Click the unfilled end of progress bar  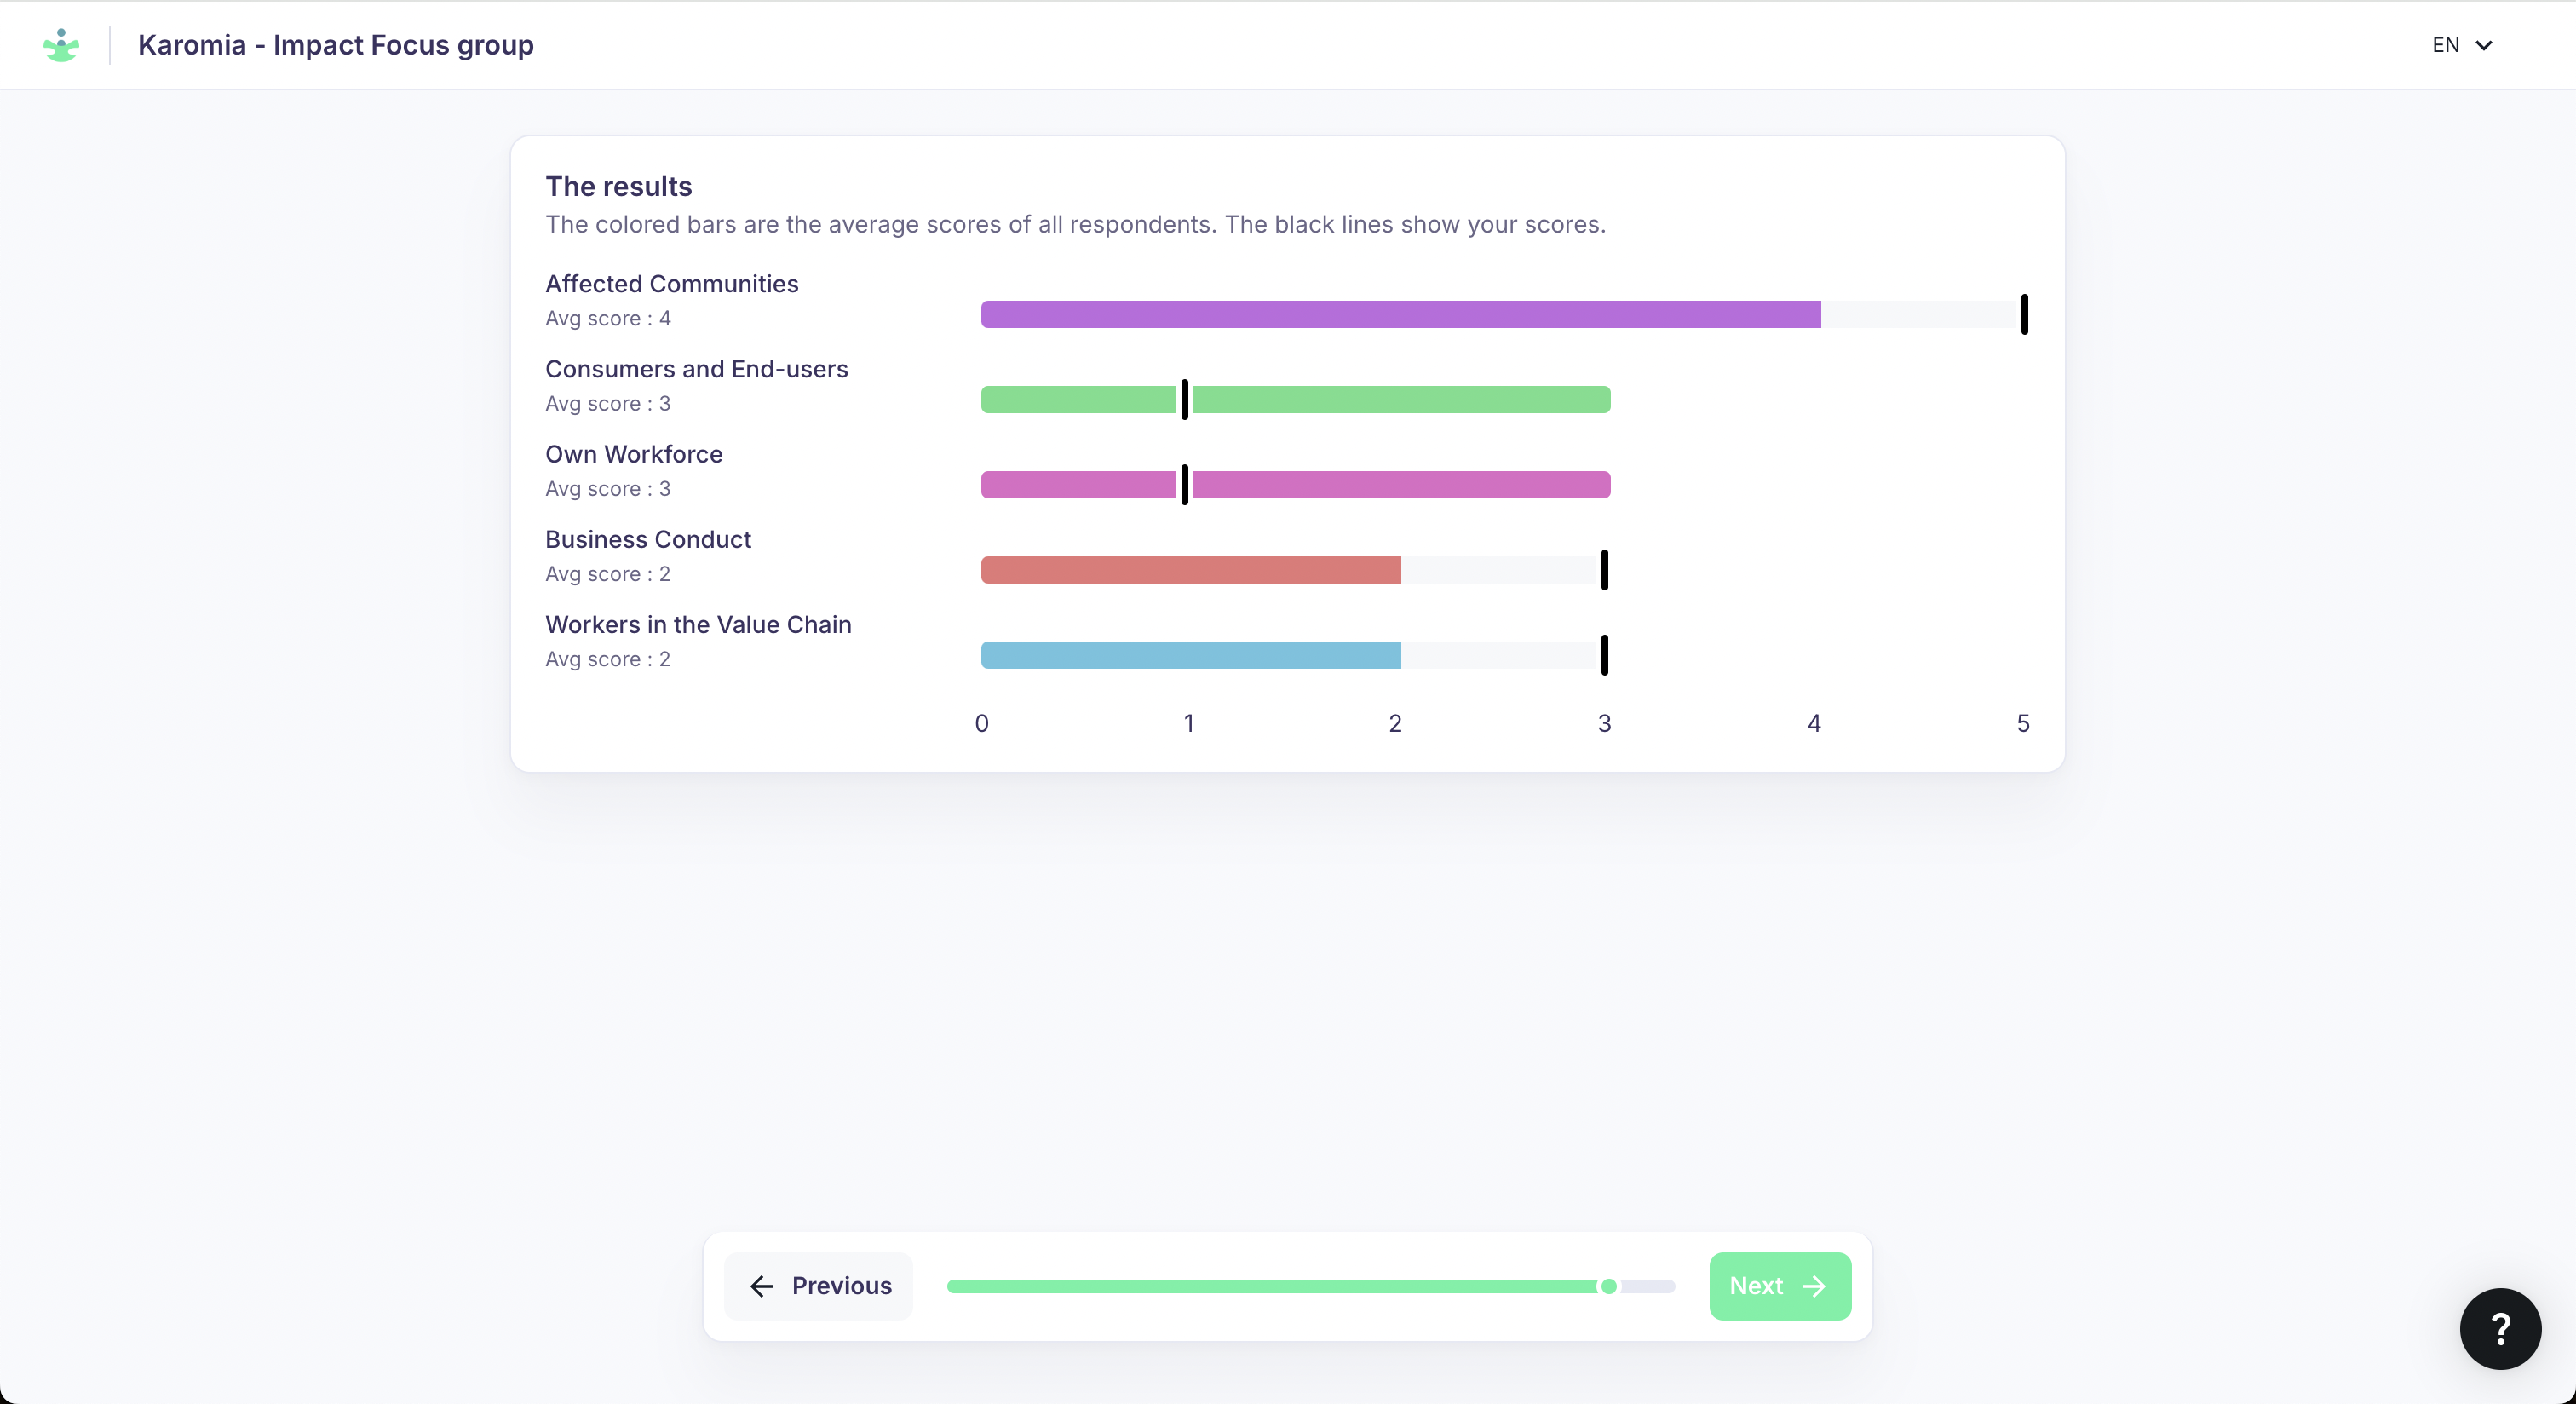click(1650, 1286)
